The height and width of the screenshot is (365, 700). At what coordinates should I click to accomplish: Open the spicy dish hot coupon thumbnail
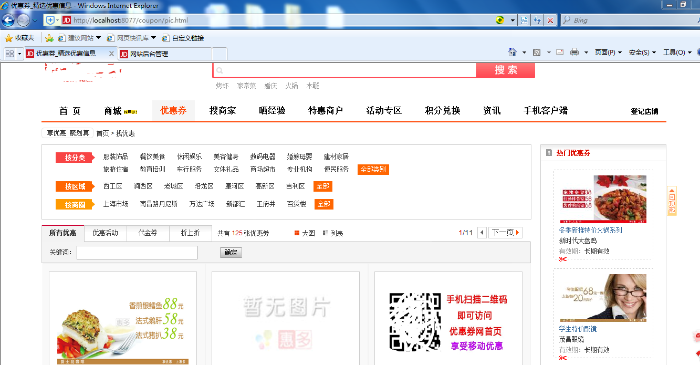[x=603, y=199]
